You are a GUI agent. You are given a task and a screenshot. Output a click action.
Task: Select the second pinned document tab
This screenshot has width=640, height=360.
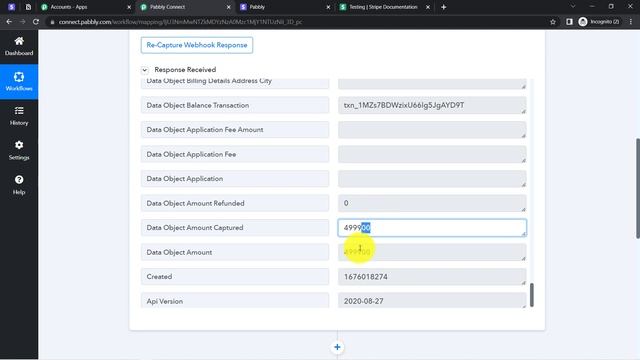pyautogui.click(x=28, y=7)
